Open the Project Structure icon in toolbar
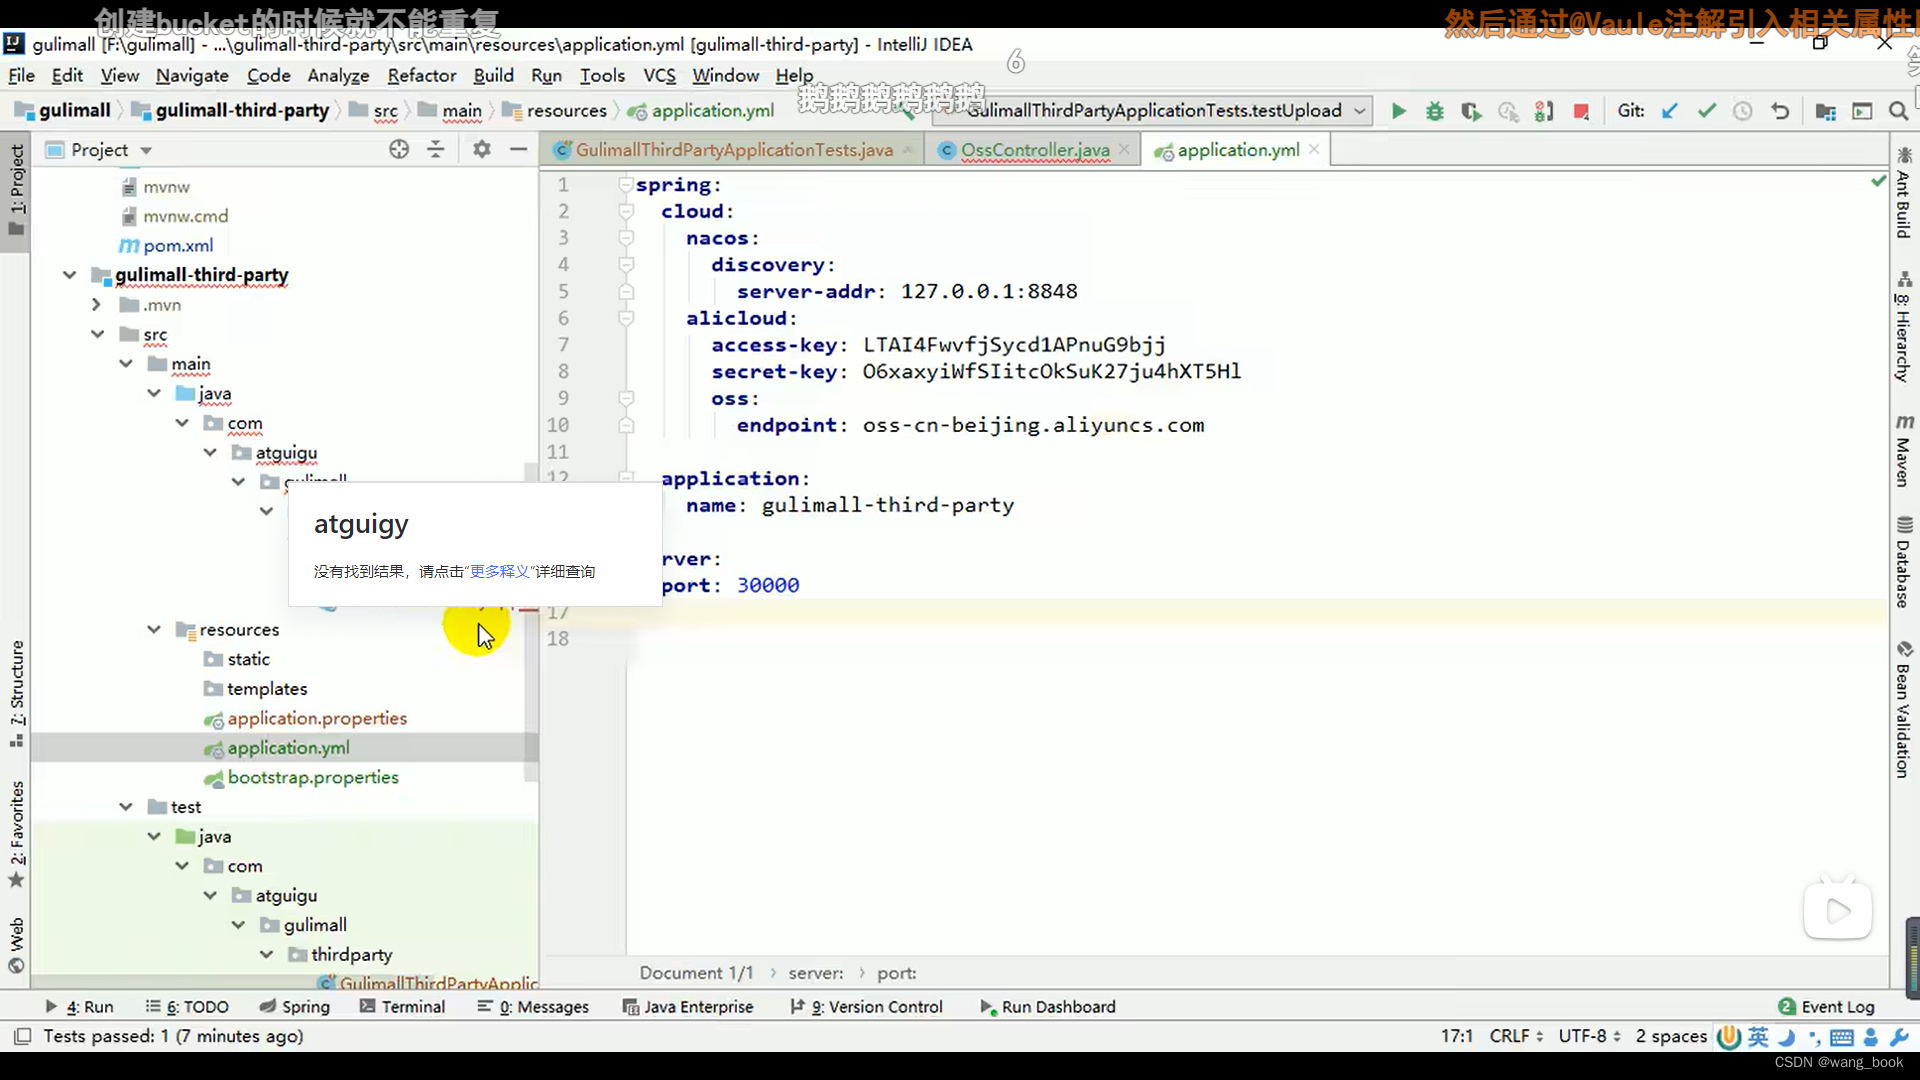The image size is (1920, 1080). (x=1825, y=111)
